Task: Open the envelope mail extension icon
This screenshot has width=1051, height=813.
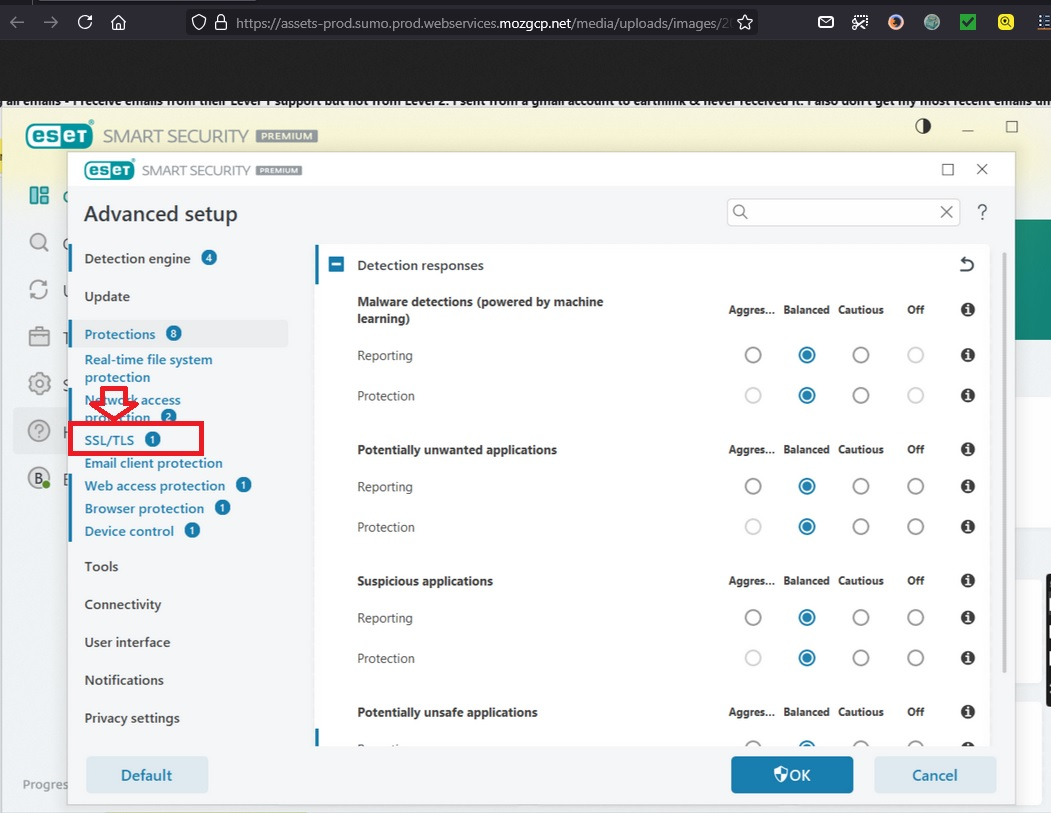Action: pyautogui.click(x=826, y=22)
